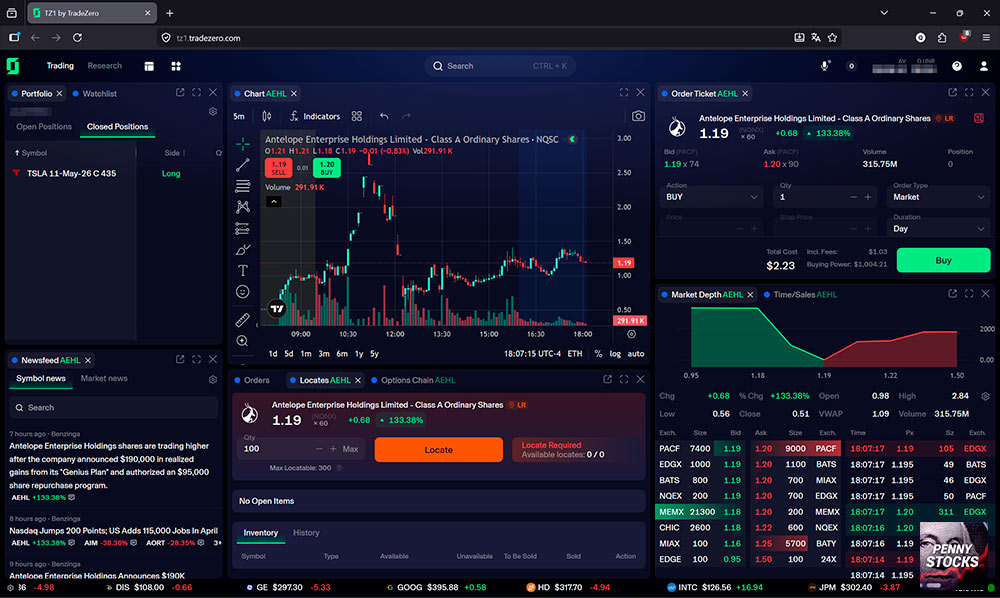The width and height of the screenshot is (1000, 598).
Task: Open Portfolio panel settings gear
Action: pyautogui.click(x=212, y=112)
